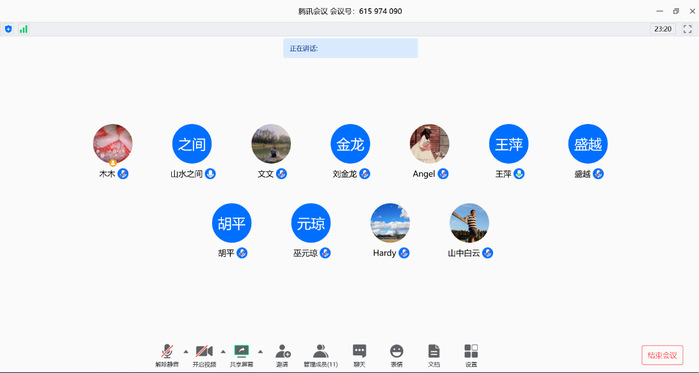Click 山中白云 muted microphone icon
Screen dimensions: 699x373
coord(487,253)
